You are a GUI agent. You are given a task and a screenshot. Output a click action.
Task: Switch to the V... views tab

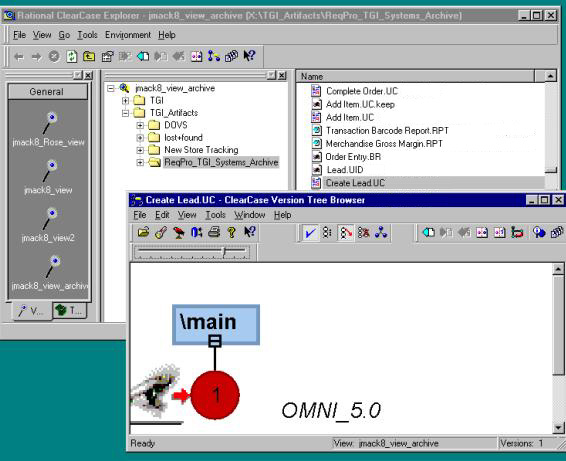coord(32,310)
